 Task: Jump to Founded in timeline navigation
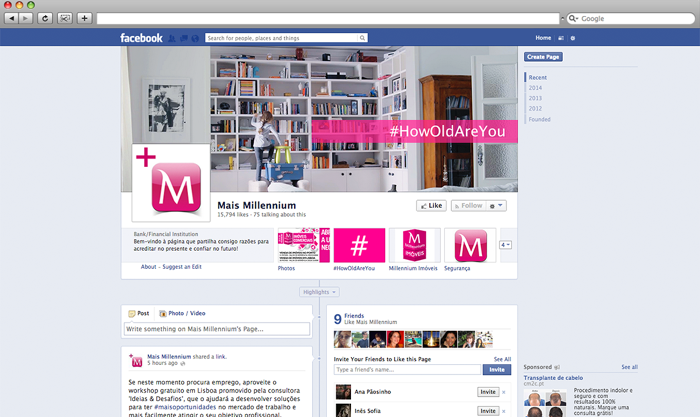(539, 119)
